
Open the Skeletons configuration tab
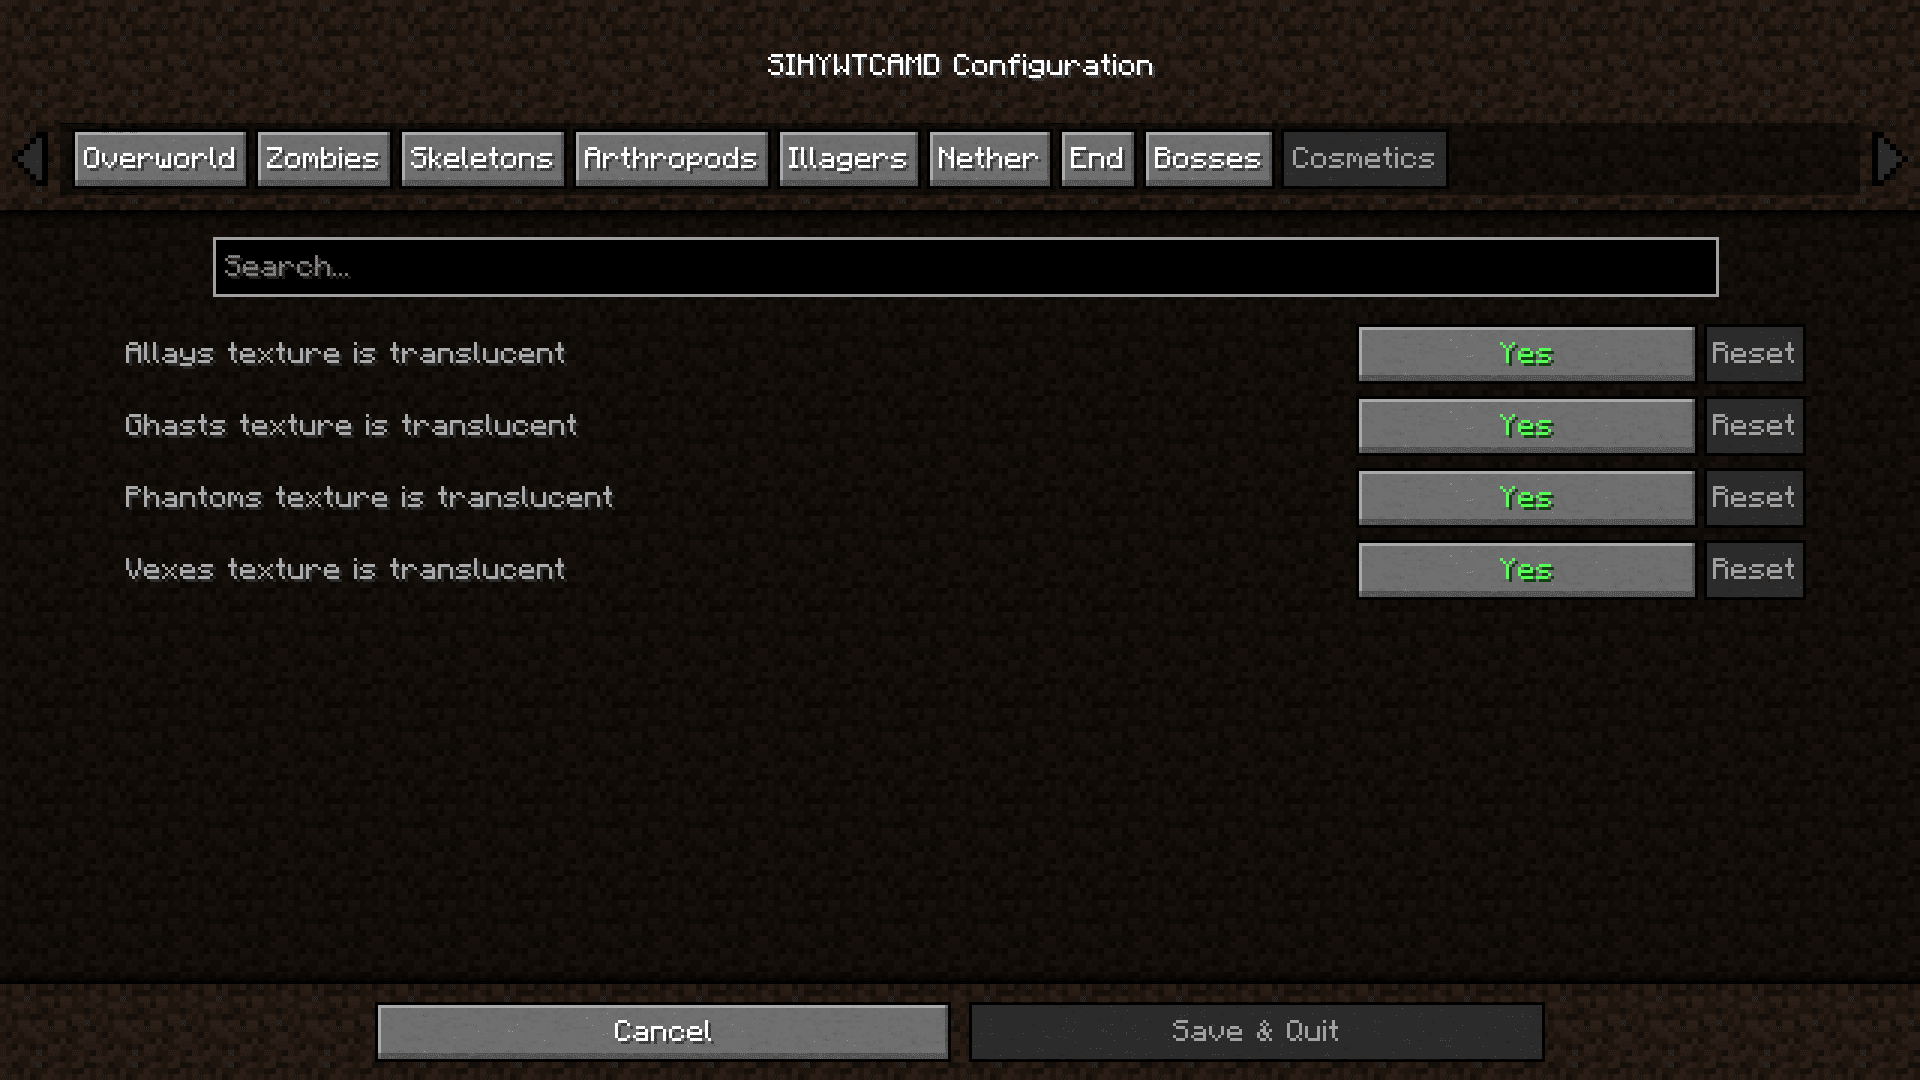tap(481, 158)
